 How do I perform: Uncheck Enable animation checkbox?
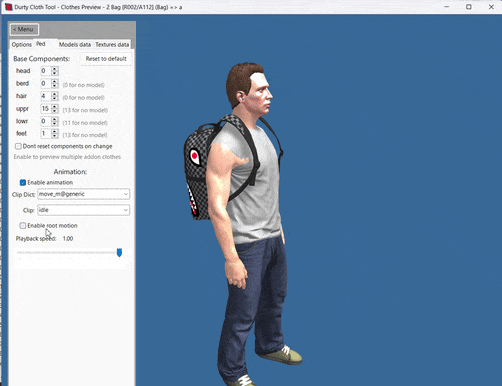tap(23, 182)
